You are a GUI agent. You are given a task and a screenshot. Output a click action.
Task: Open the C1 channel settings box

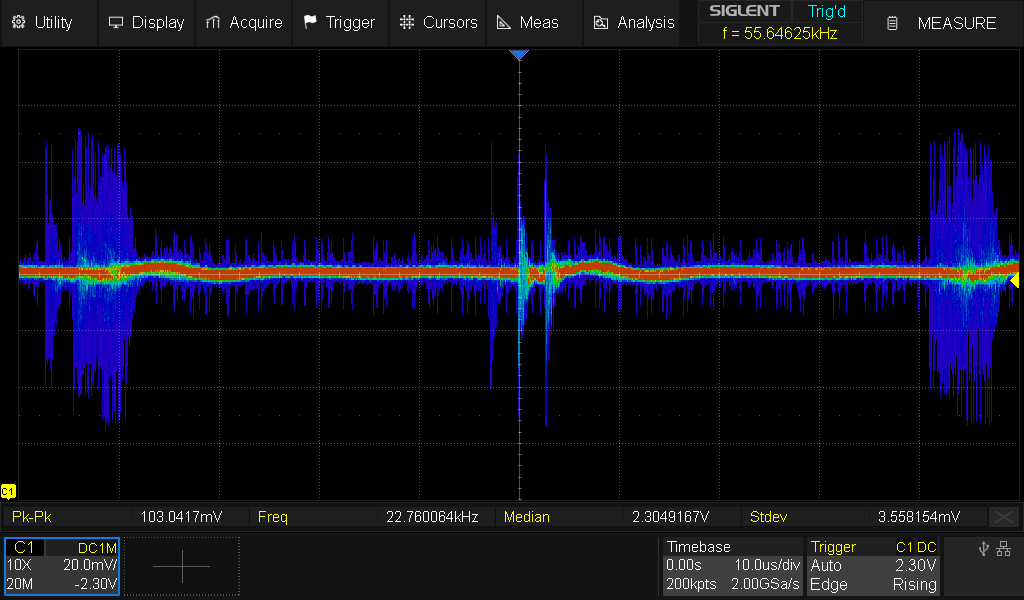tap(62, 566)
